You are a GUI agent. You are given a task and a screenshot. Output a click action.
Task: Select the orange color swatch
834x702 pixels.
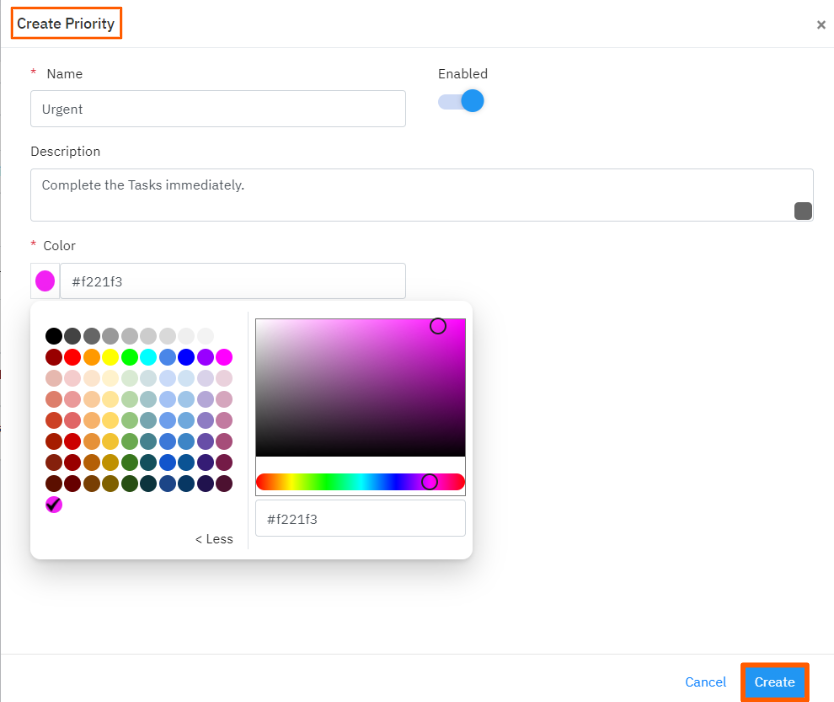click(x=92, y=357)
